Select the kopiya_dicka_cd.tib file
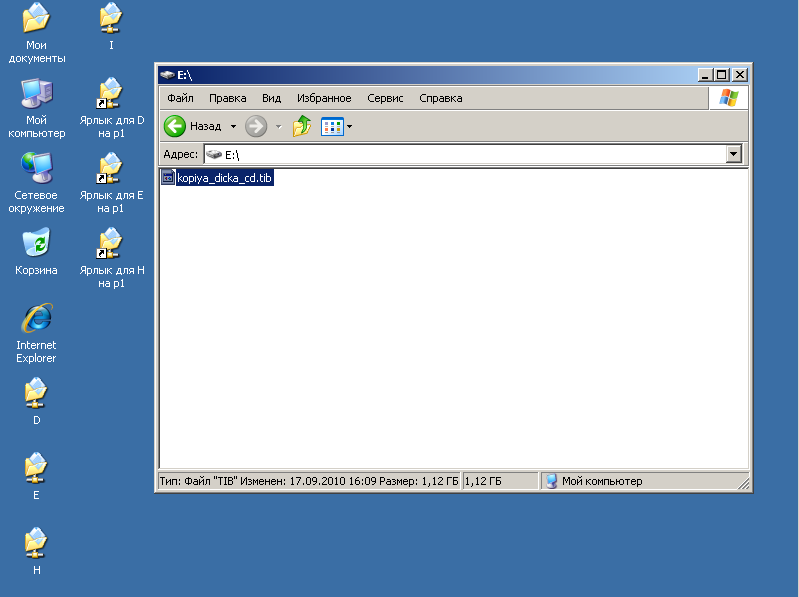This screenshot has width=799, height=597. (223, 178)
